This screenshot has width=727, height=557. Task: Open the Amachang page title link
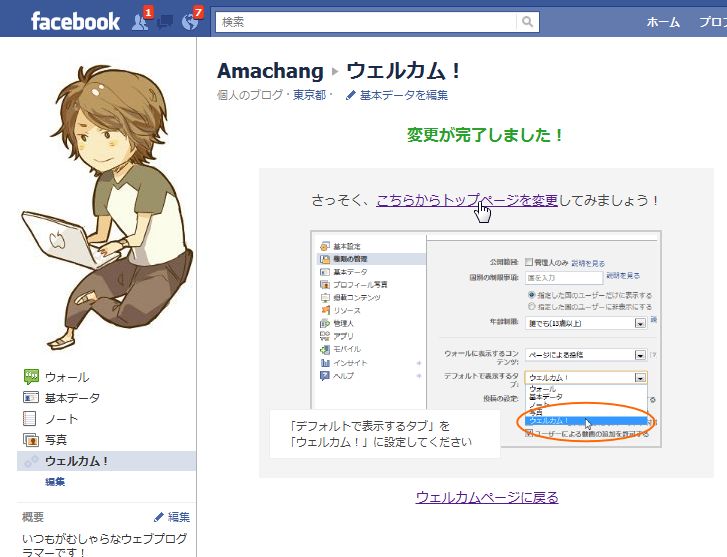tap(270, 71)
